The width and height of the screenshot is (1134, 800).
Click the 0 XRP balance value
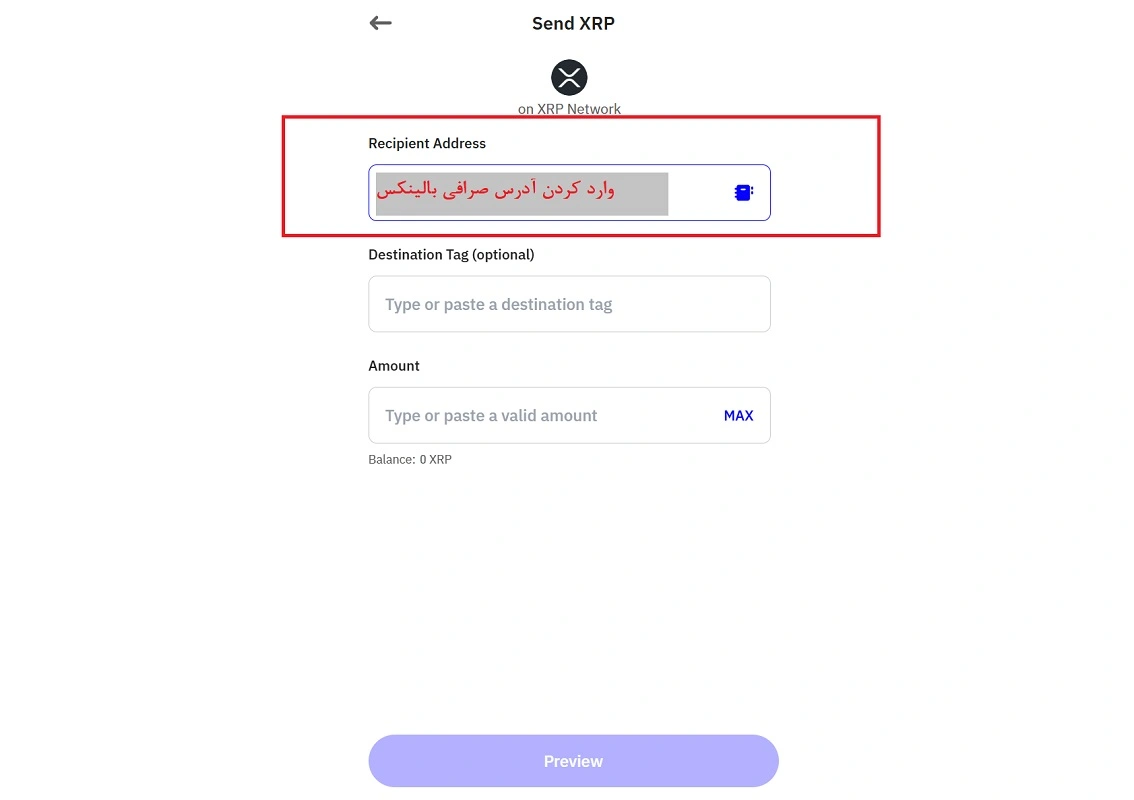click(435, 459)
